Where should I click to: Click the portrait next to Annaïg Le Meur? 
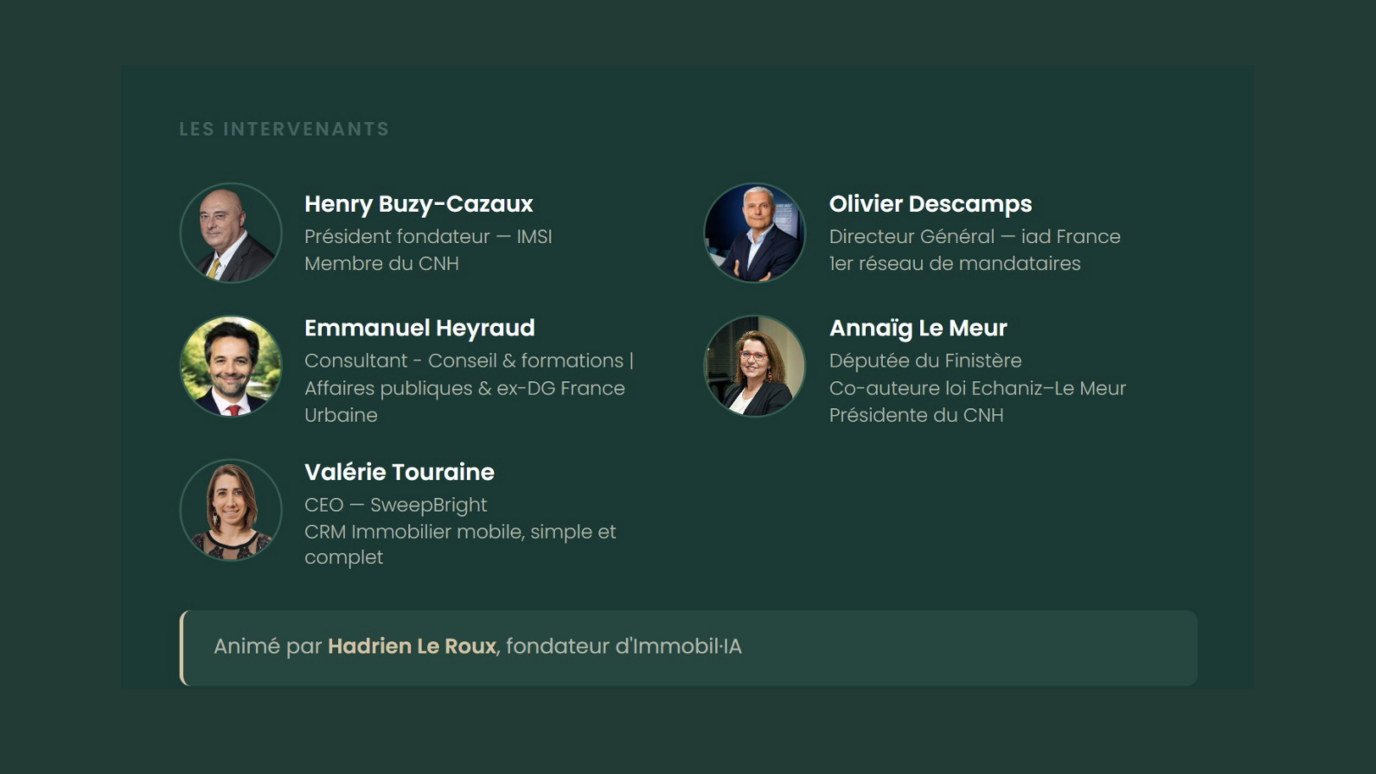coord(755,366)
